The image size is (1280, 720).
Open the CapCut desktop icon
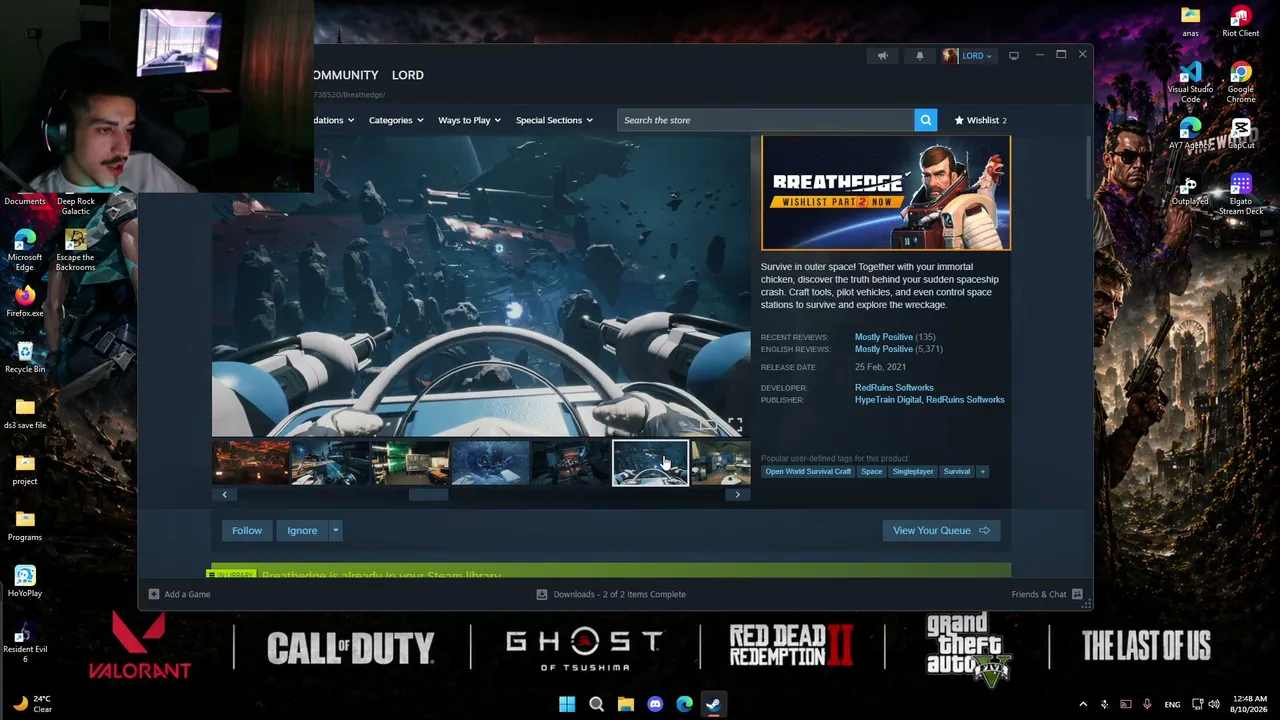[x=1240, y=134]
